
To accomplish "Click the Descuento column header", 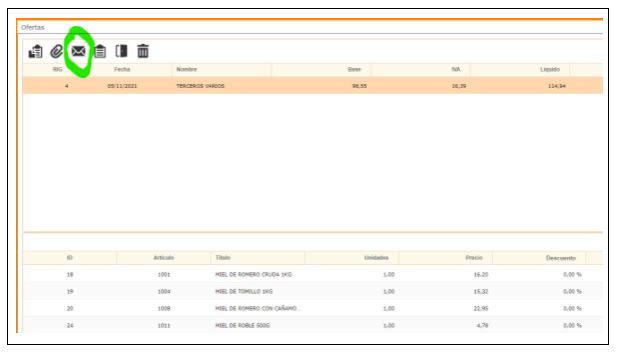I will [561, 258].
